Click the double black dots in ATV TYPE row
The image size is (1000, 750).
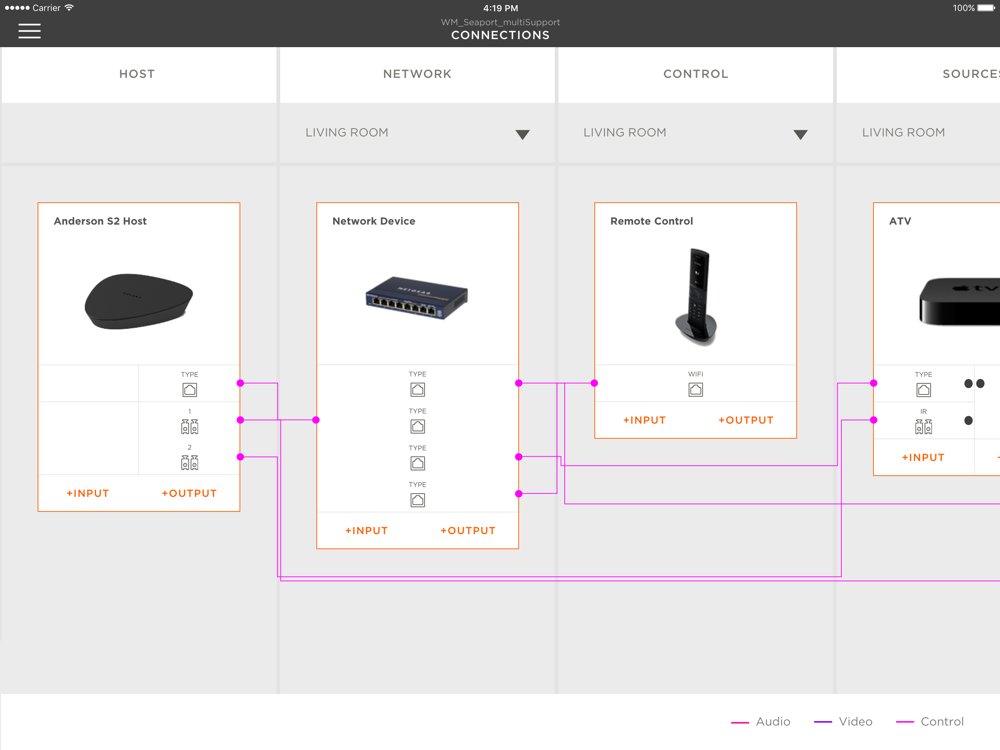click(x=974, y=383)
